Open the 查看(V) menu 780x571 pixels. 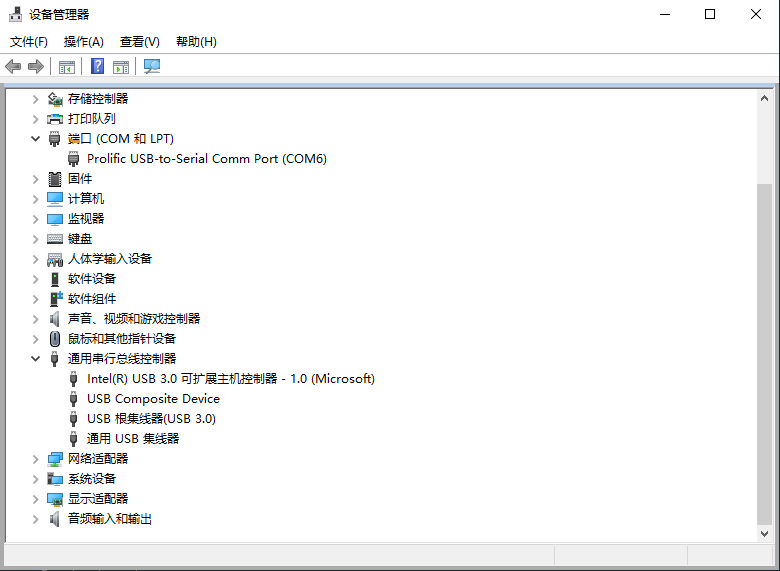(x=139, y=42)
